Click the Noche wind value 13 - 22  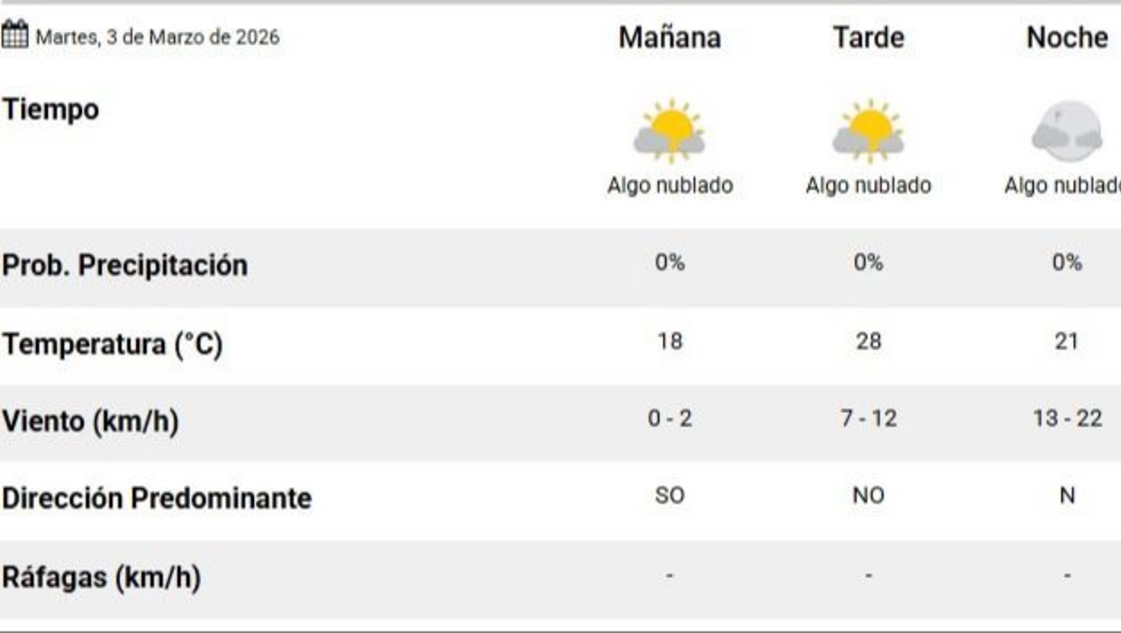(1067, 419)
